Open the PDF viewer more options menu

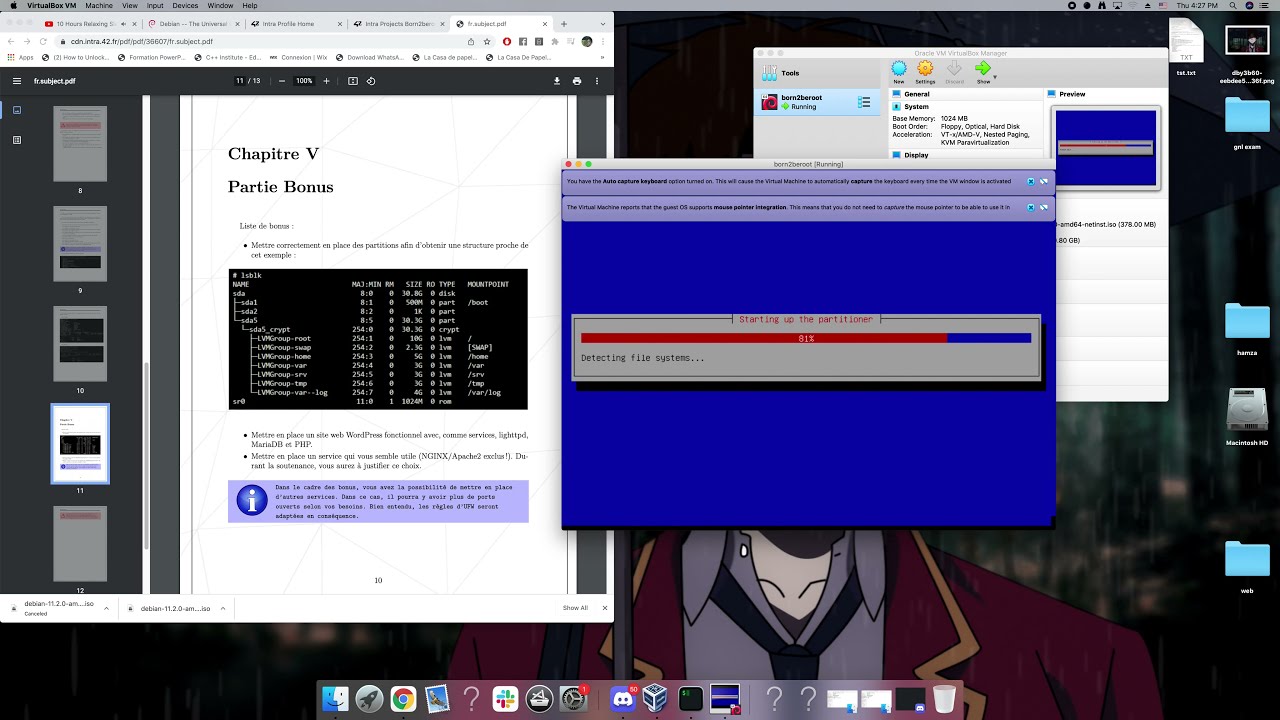pos(597,81)
